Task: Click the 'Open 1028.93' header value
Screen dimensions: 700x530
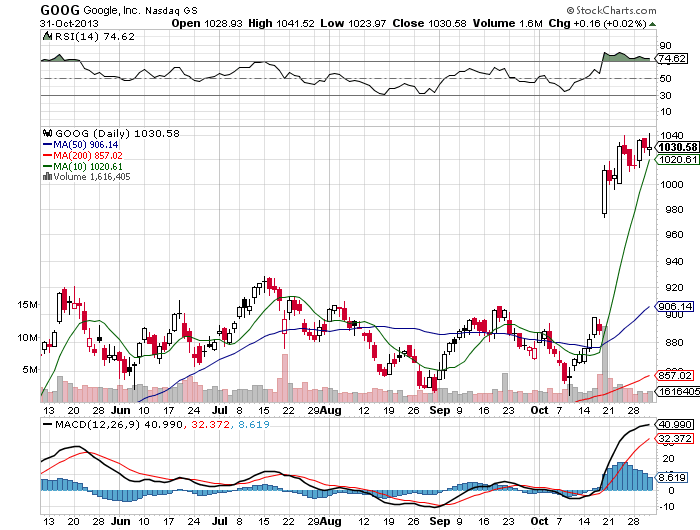Action: tap(207, 23)
